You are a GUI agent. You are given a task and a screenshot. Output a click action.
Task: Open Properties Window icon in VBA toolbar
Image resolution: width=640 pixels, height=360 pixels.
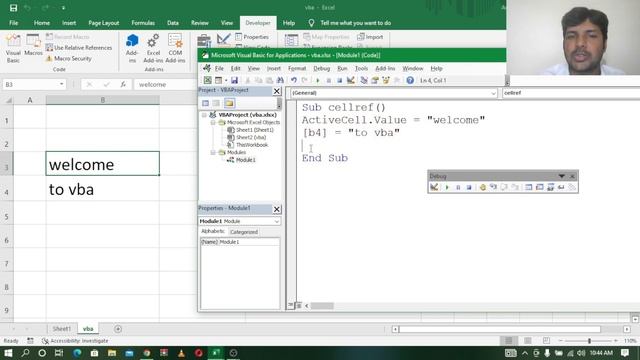point(374,80)
